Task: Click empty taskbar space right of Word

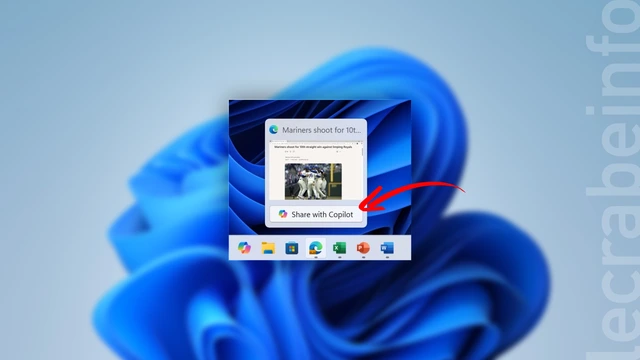Action: click(x=403, y=248)
